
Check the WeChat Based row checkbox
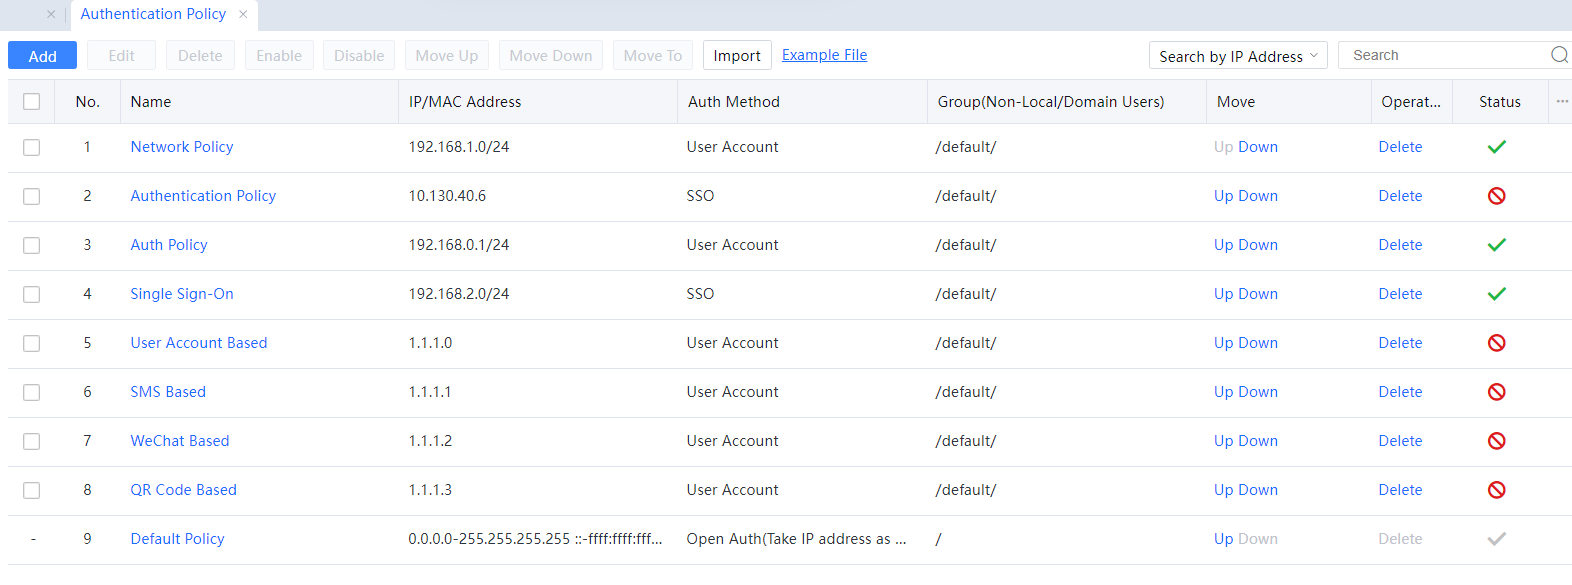32,441
